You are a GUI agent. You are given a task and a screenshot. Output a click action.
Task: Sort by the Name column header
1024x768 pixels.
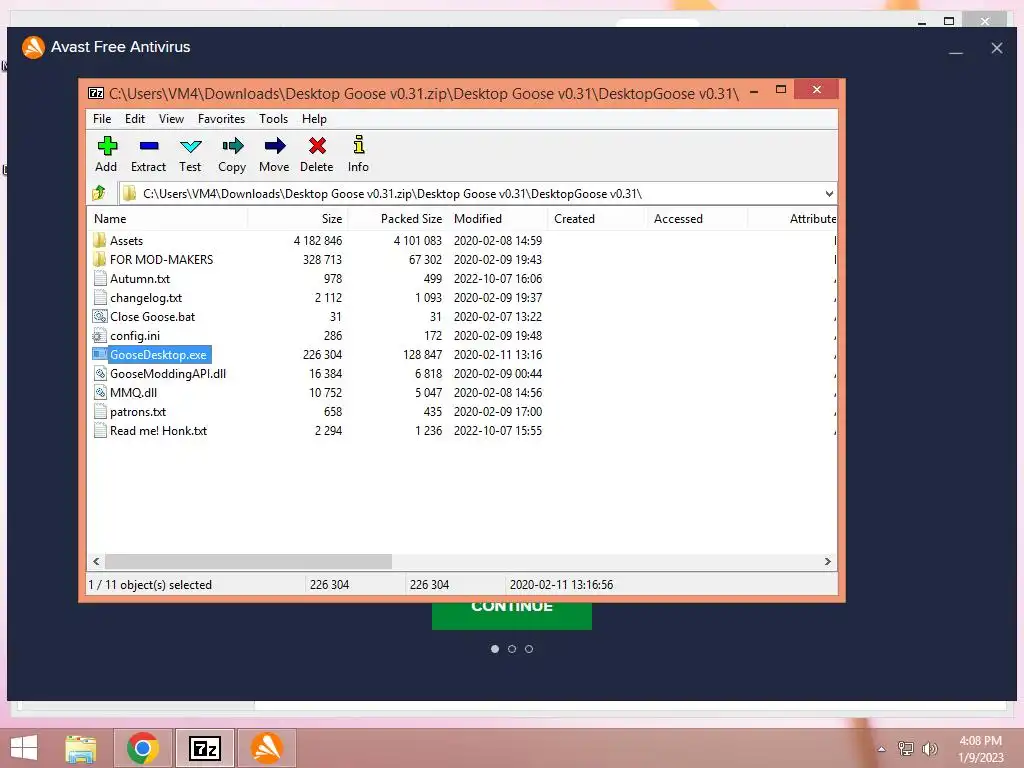pyautogui.click(x=167, y=219)
